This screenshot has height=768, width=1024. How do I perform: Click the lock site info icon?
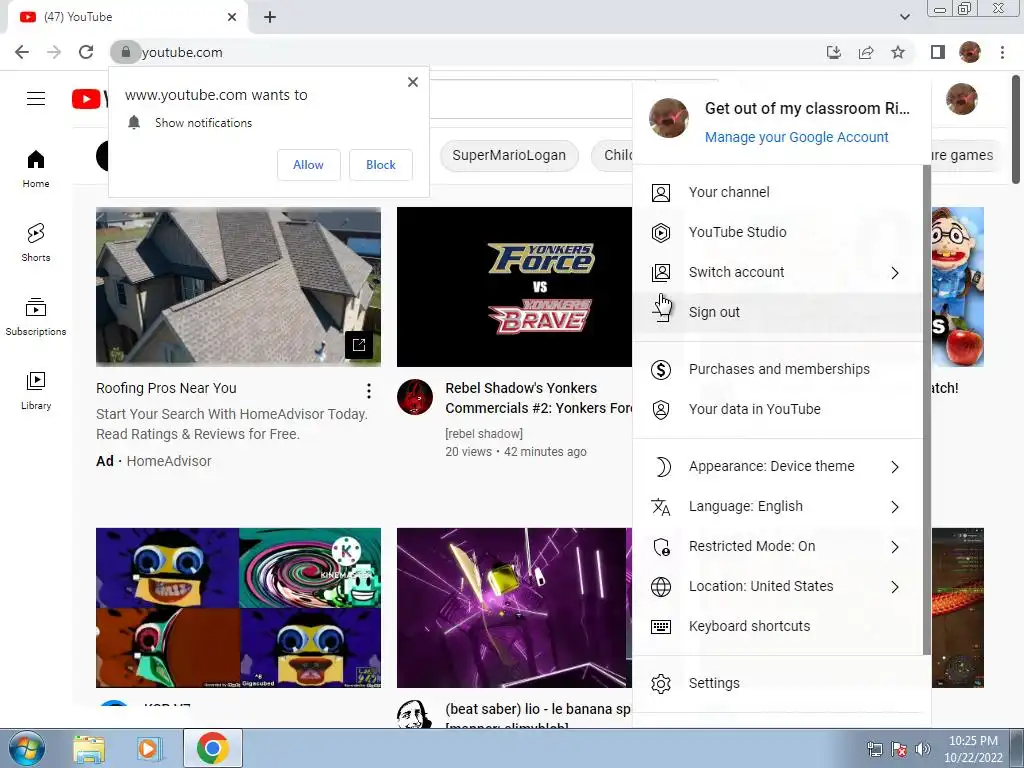[125, 52]
